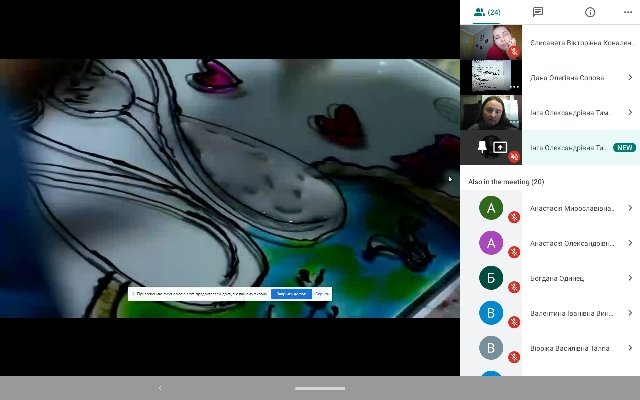640x400 pixels.
Task: Expand chevron for Валентина Іванівна row
Action: [x=630, y=313]
